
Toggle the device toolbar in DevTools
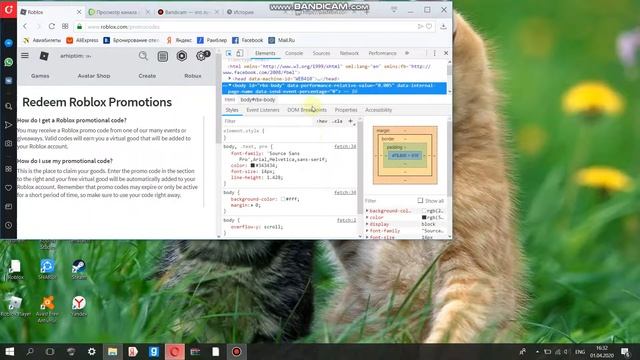tap(240, 53)
